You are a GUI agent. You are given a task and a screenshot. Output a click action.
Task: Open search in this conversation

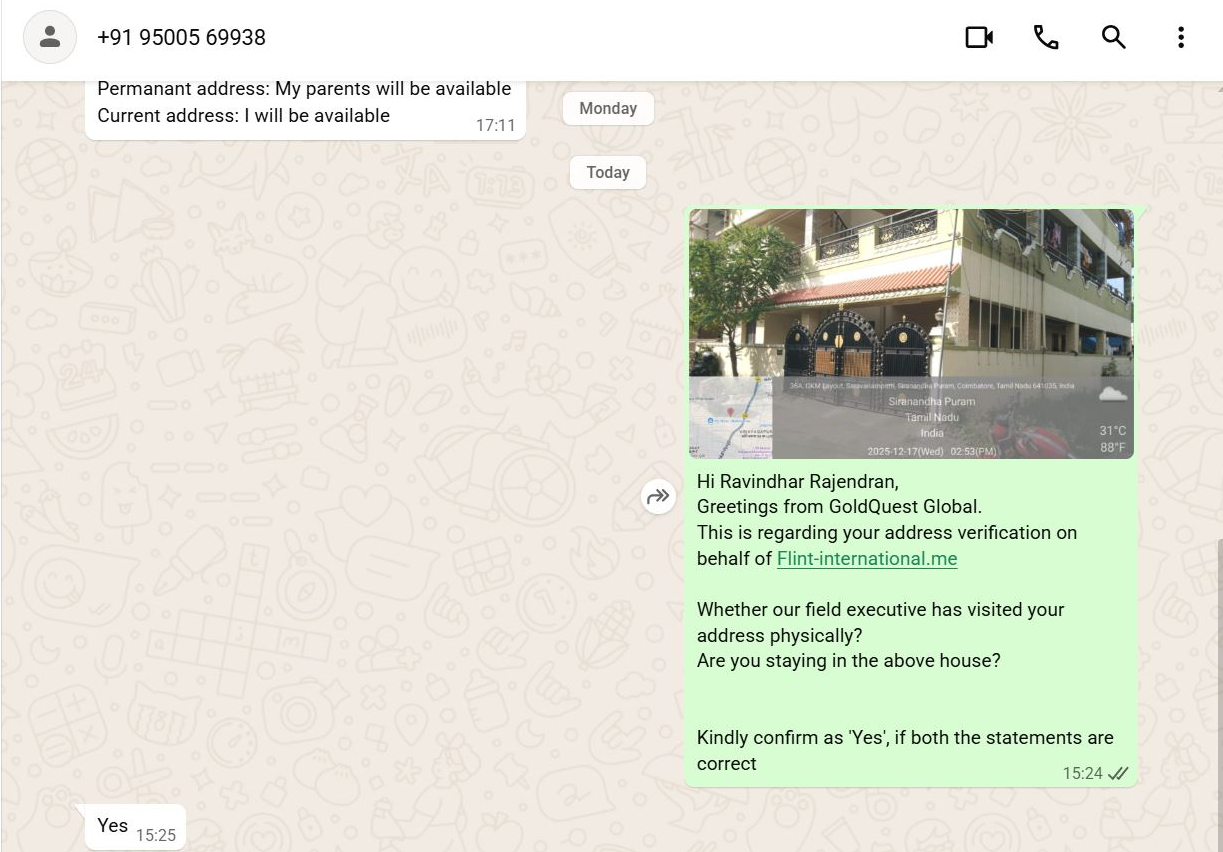point(1113,38)
